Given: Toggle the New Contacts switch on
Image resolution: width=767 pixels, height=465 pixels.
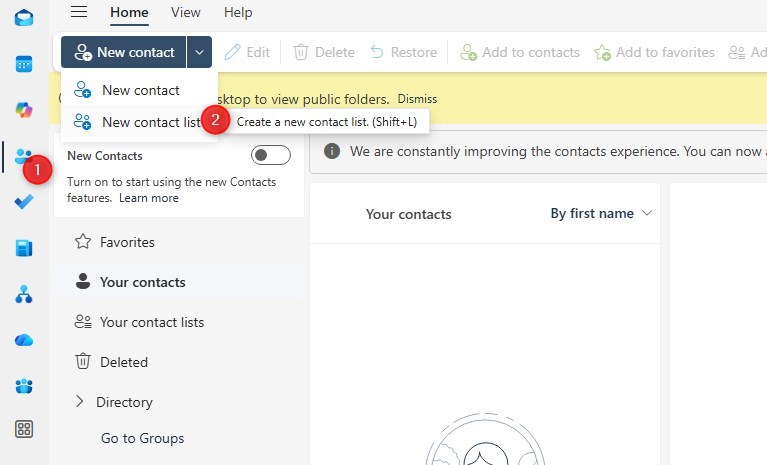Looking at the screenshot, I should point(270,155).
